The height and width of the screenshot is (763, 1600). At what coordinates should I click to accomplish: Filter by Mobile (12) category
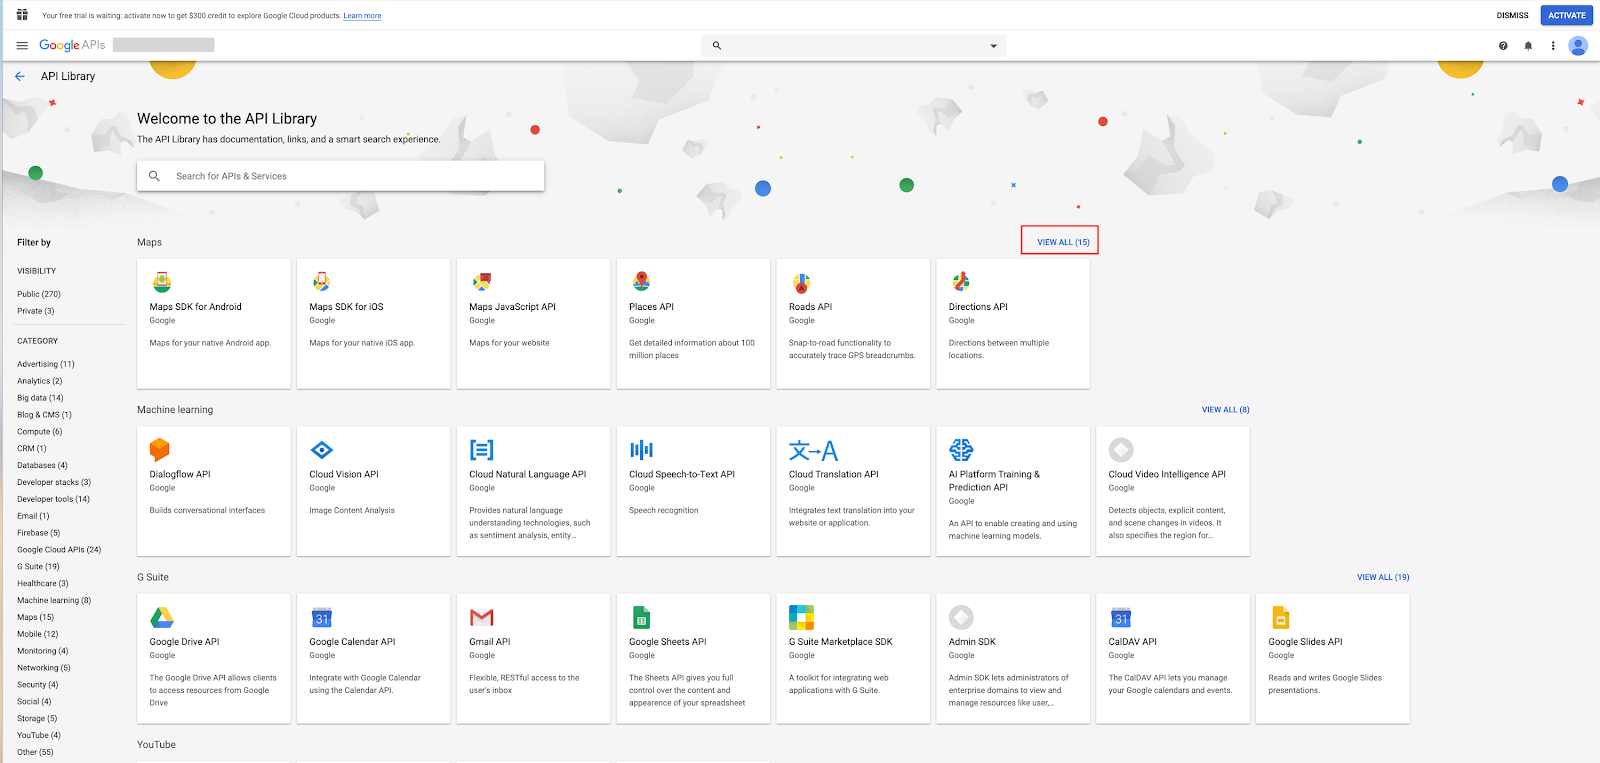point(38,634)
